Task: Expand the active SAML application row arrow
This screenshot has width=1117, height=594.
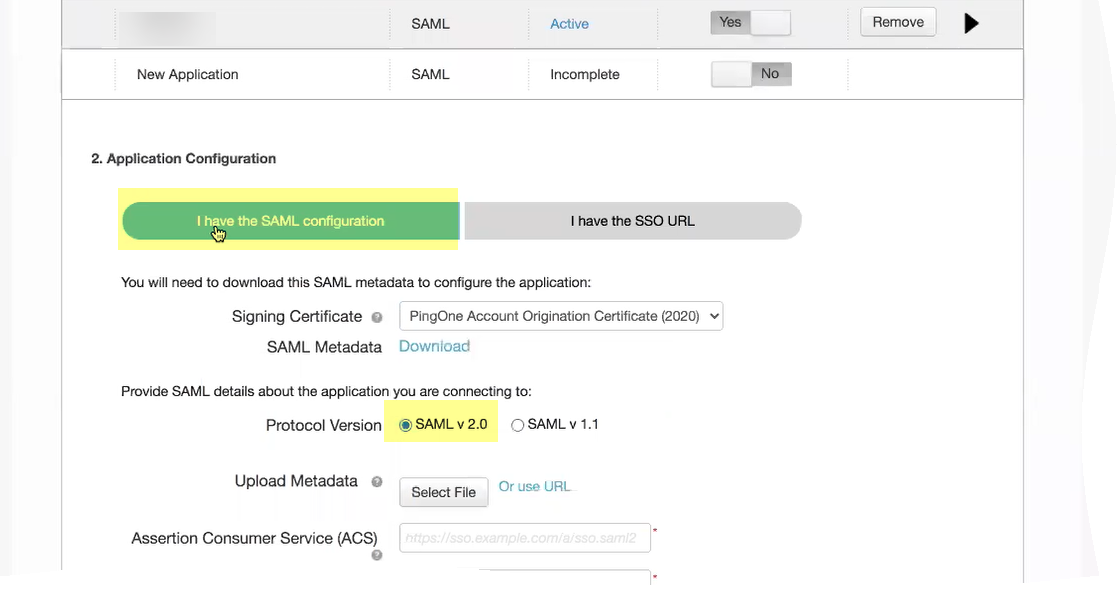Action: point(971,24)
